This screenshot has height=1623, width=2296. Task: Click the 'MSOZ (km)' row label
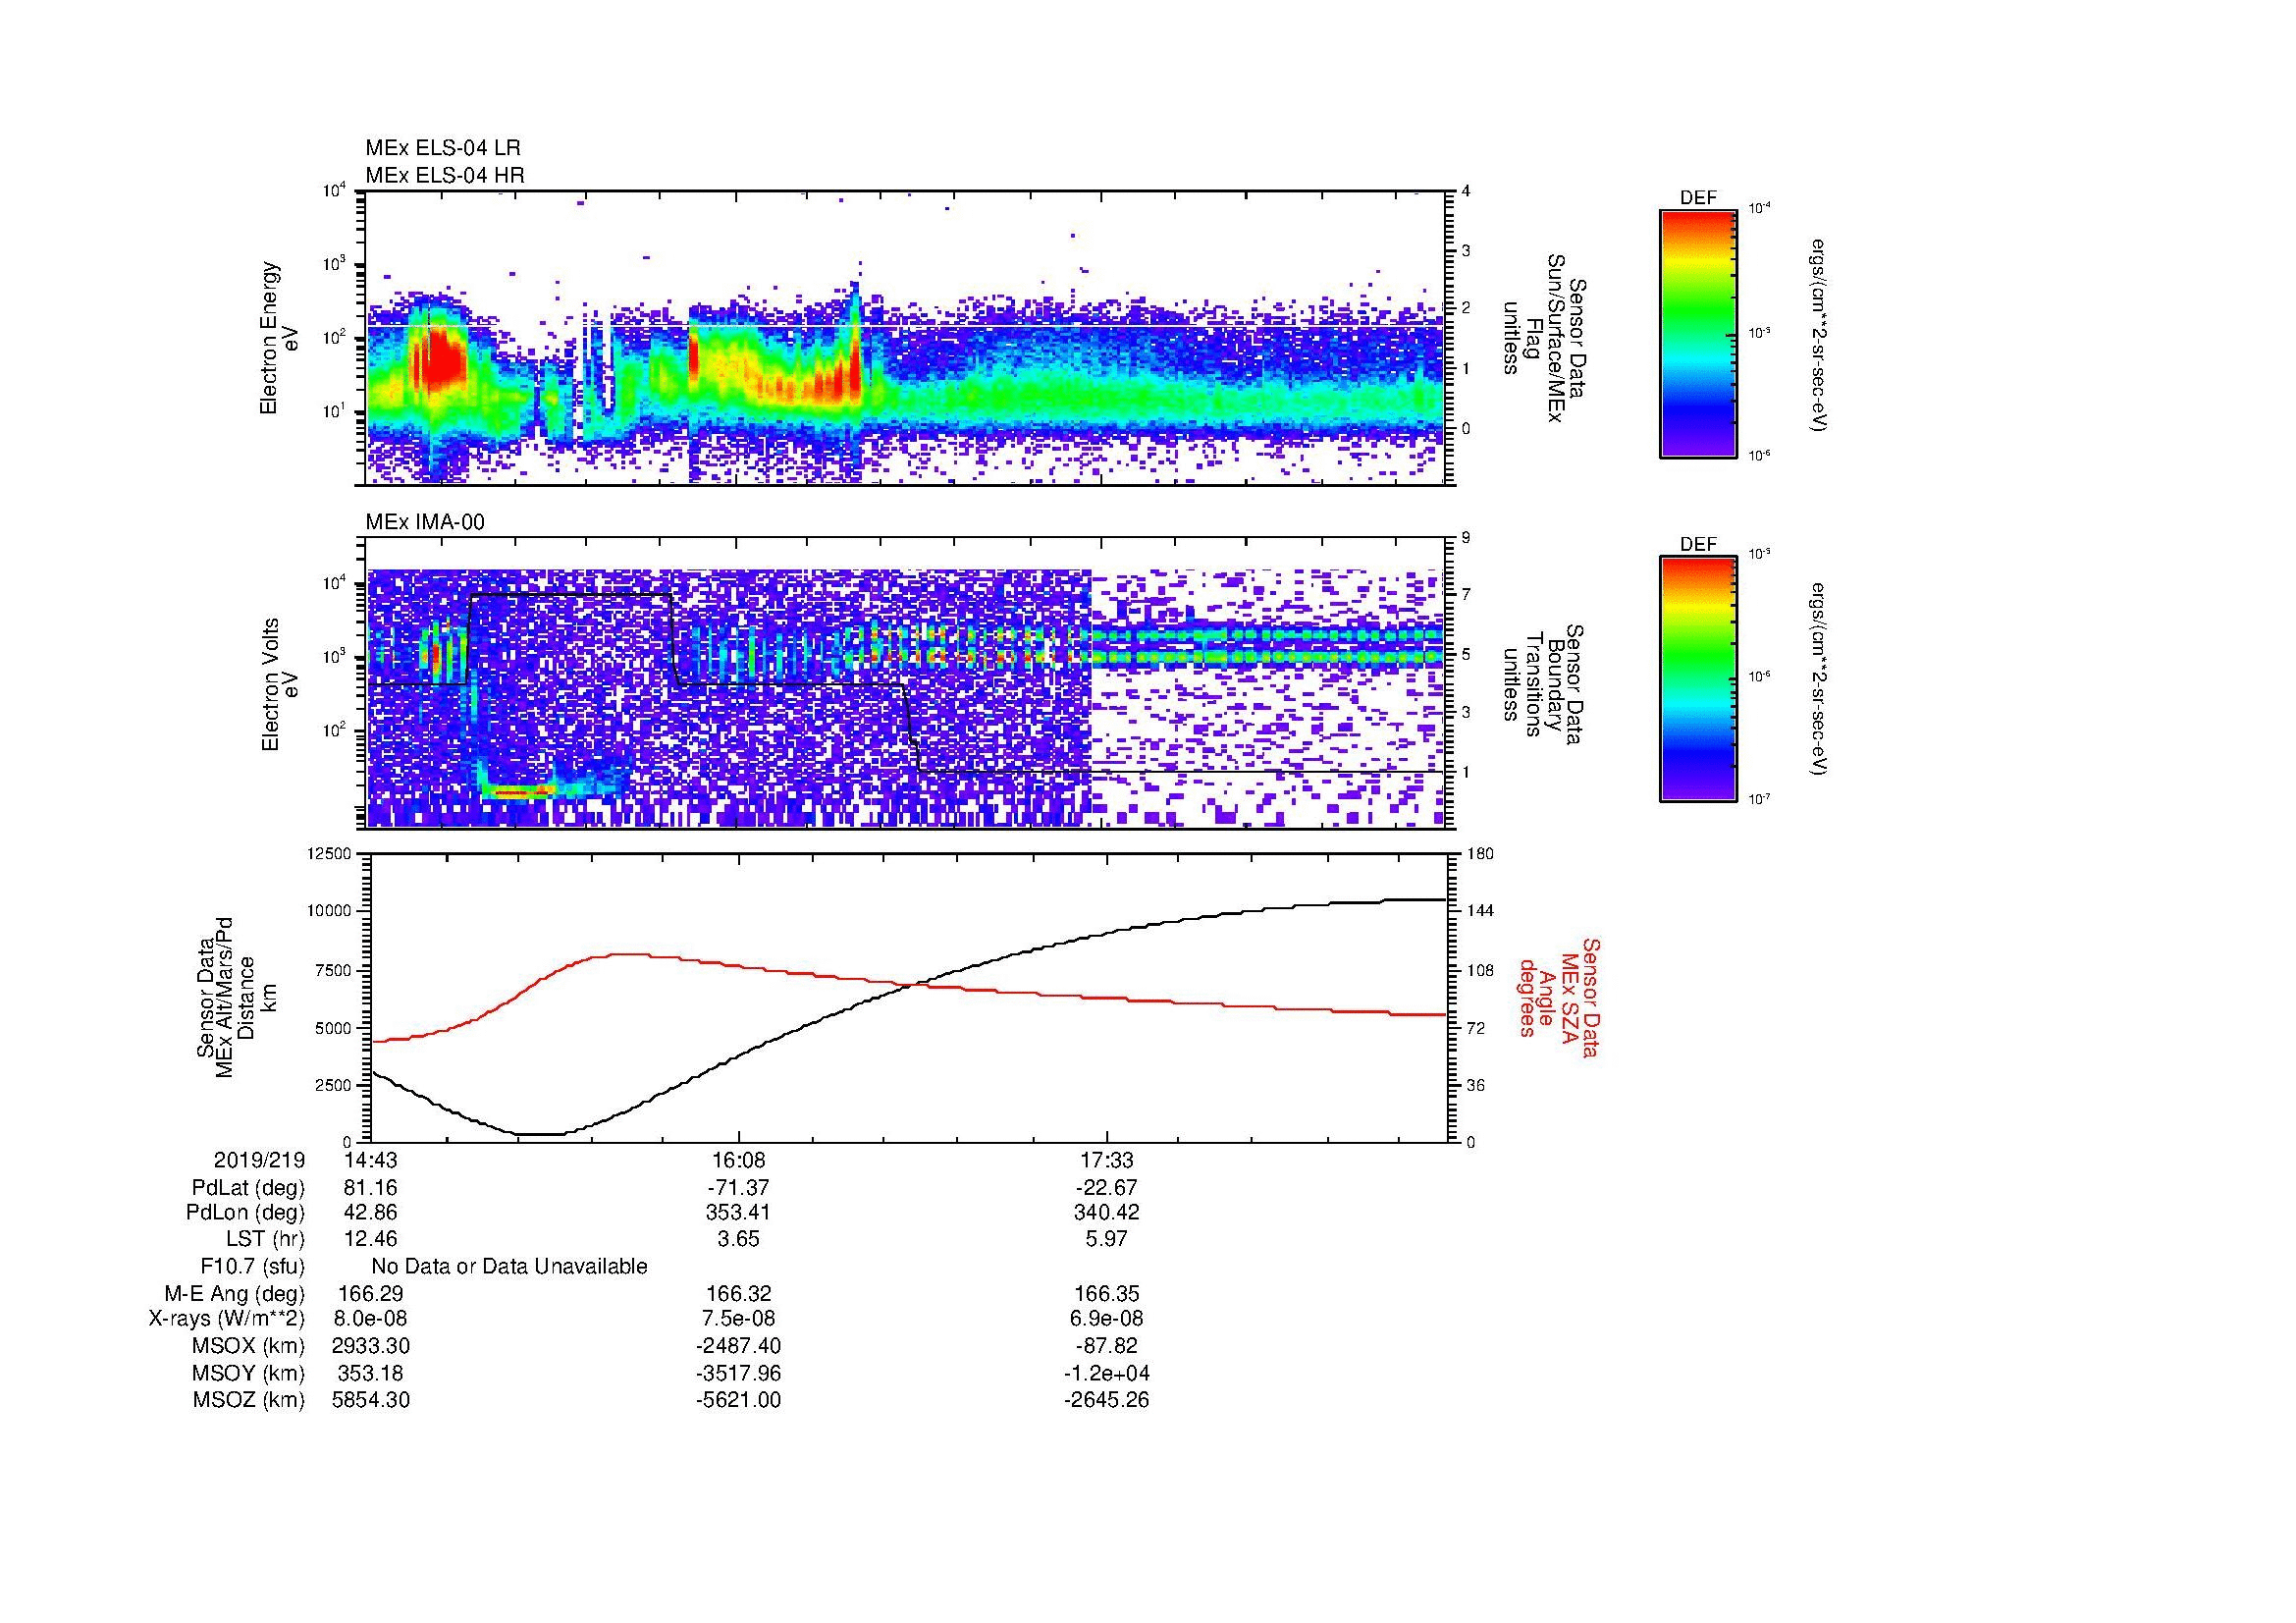click(x=248, y=1400)
